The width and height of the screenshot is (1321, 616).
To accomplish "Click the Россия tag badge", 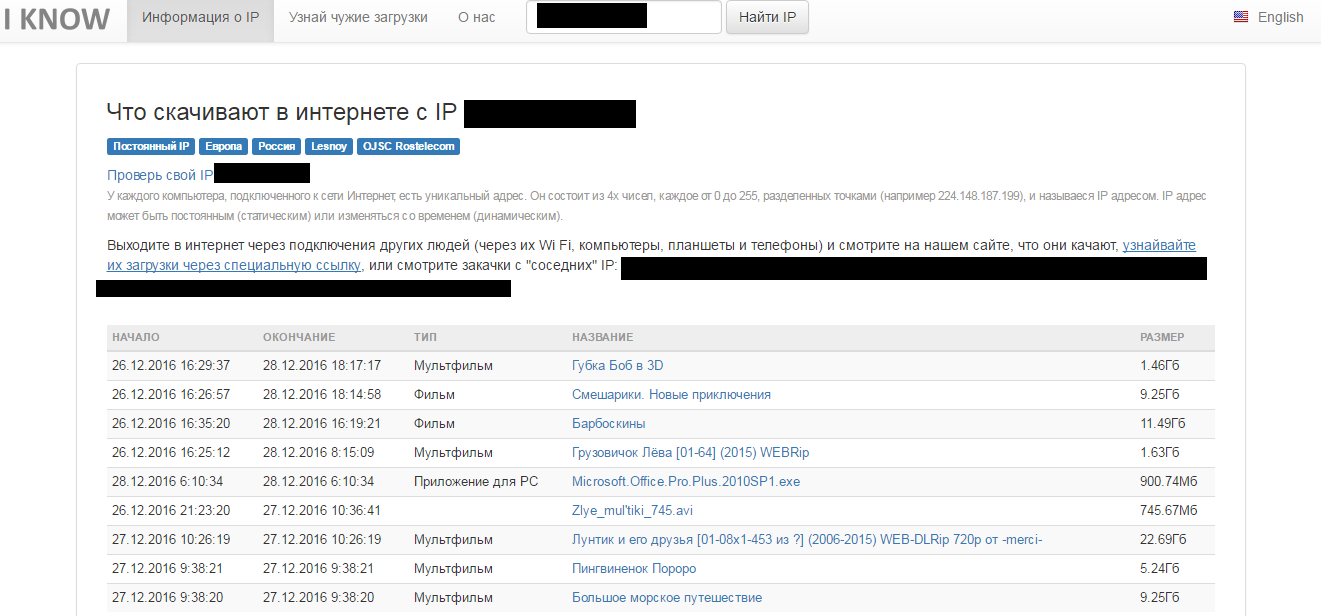I will point(277,146).
